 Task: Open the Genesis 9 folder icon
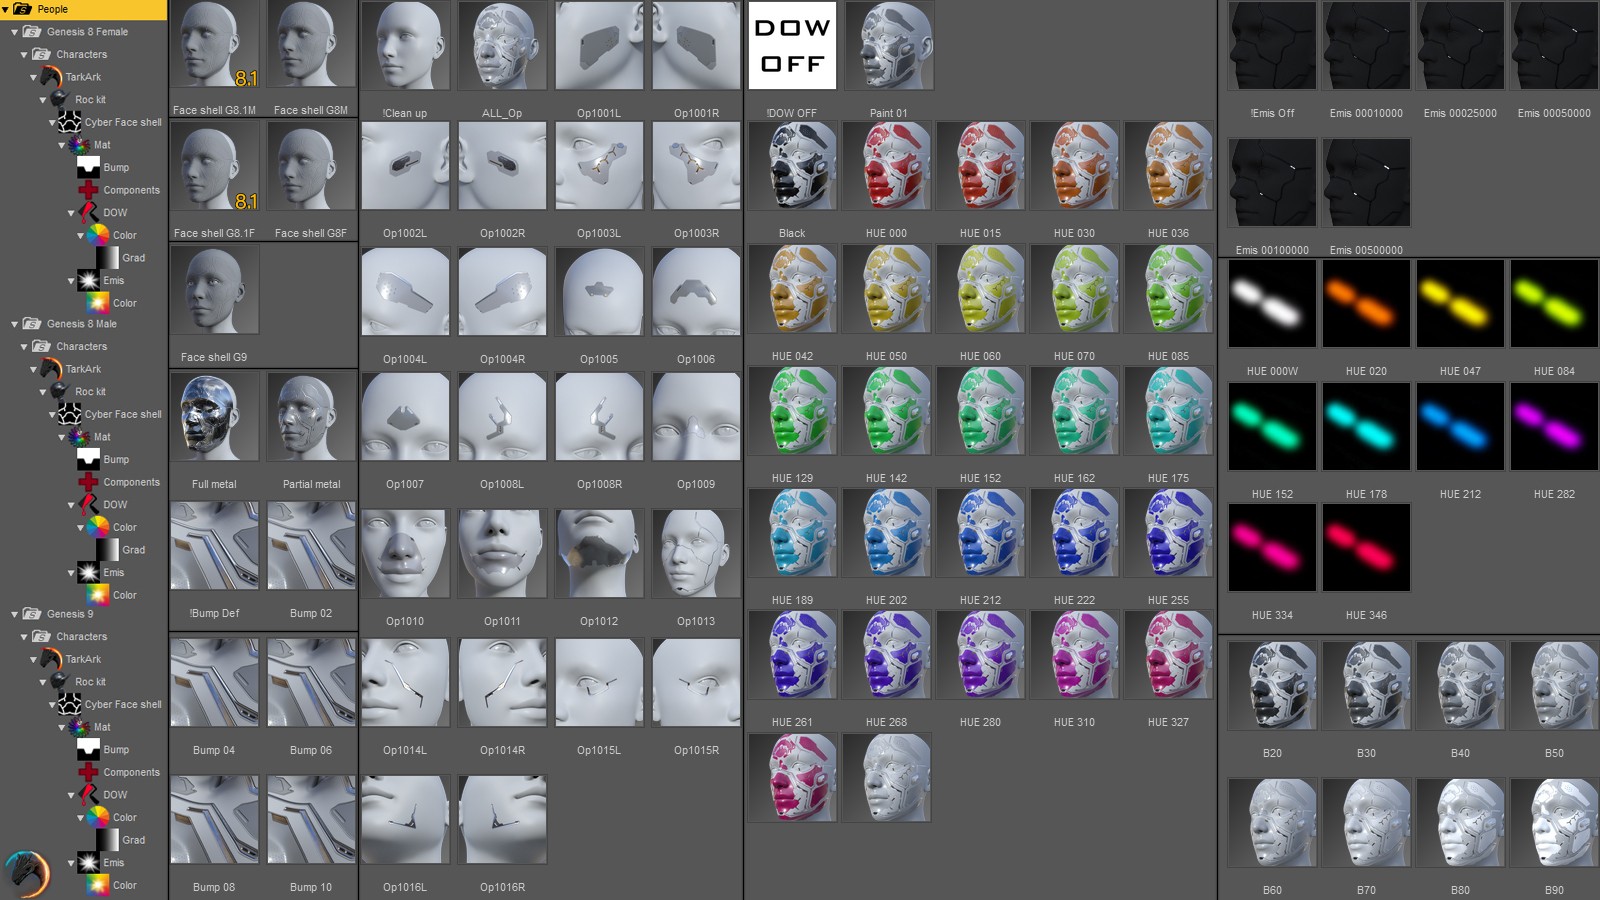pyautogui.click(x=32, y=614)
